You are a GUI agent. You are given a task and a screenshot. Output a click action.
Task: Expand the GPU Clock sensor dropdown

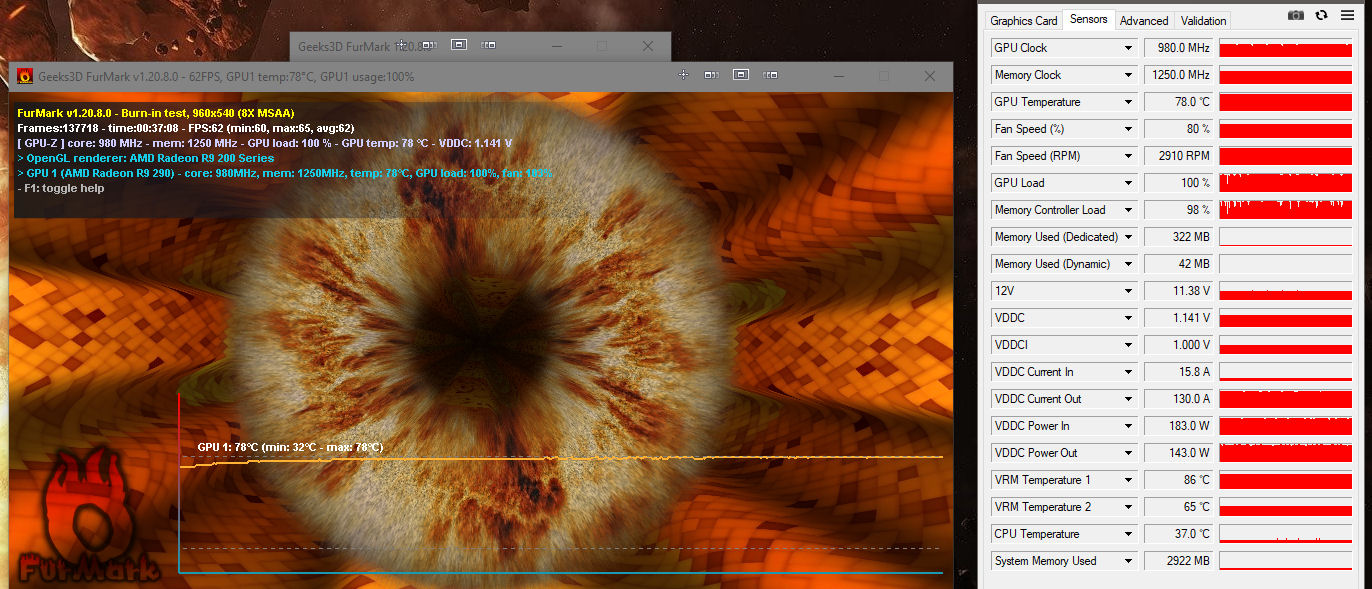click(x=1129, y=48)
